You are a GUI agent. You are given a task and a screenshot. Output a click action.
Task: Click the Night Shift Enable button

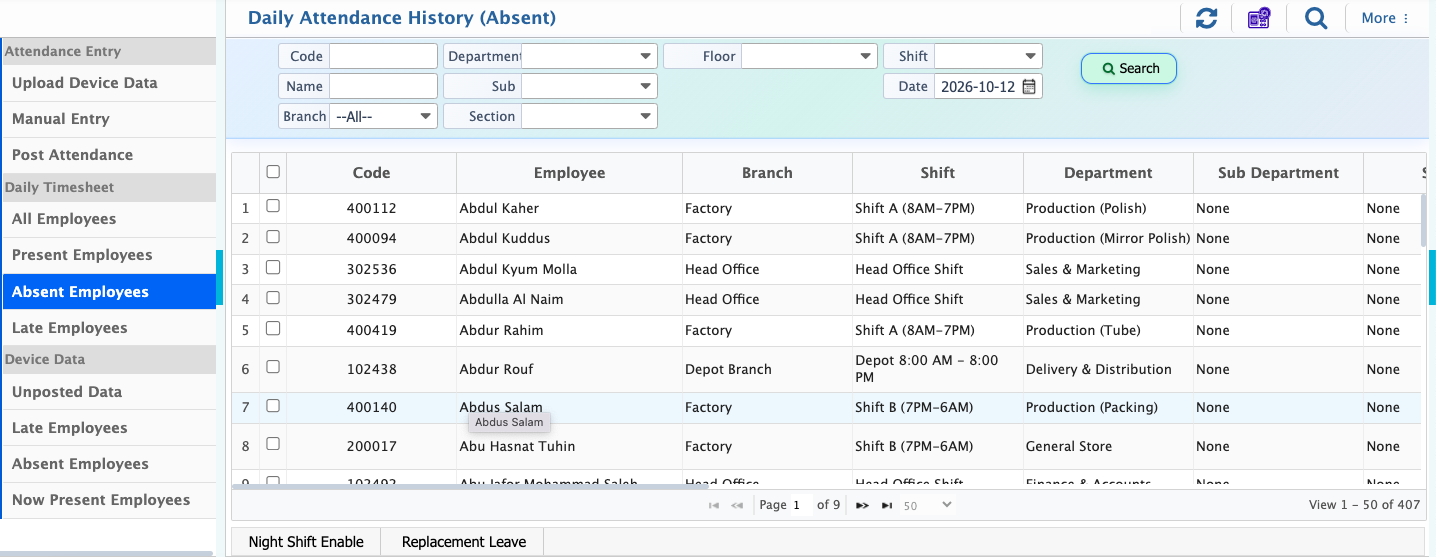pyautogui.click(x=306, y=542)
